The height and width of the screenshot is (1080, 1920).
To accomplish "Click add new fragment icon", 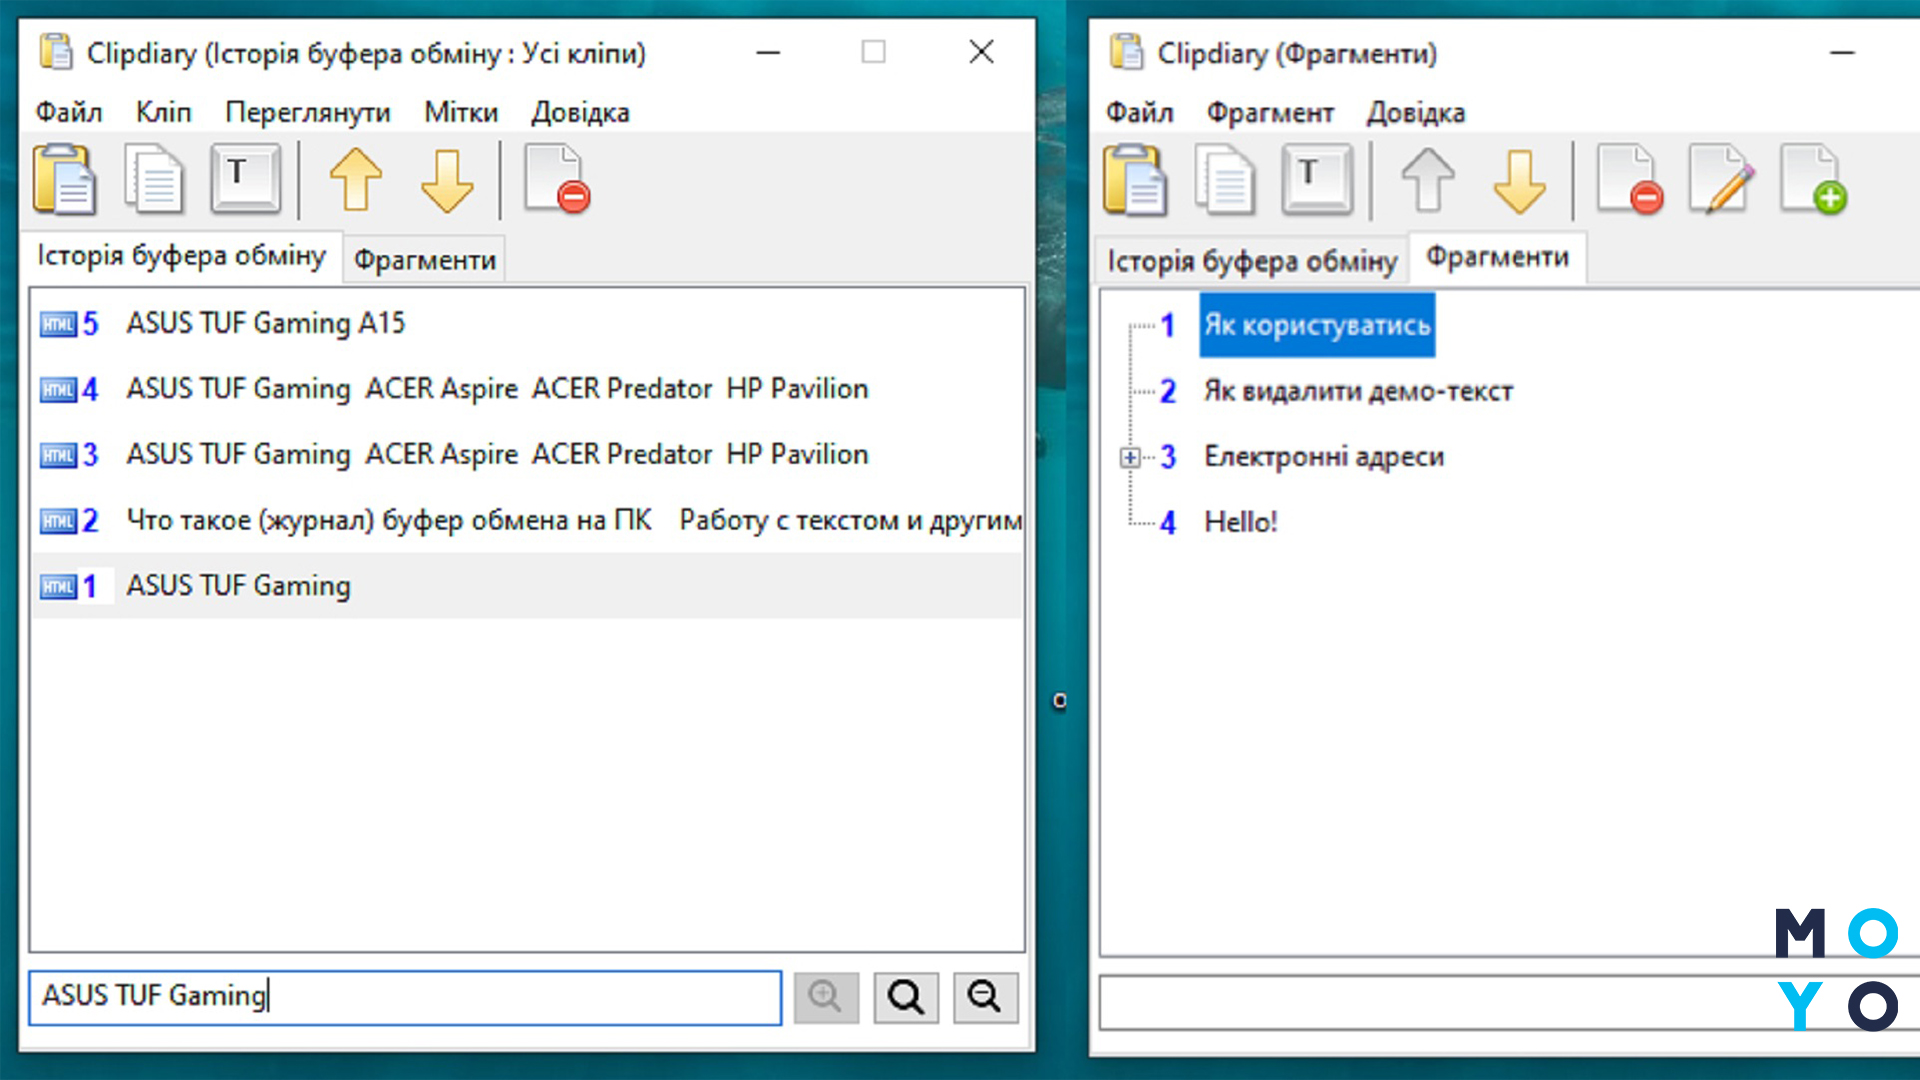I will (1812, 180).
